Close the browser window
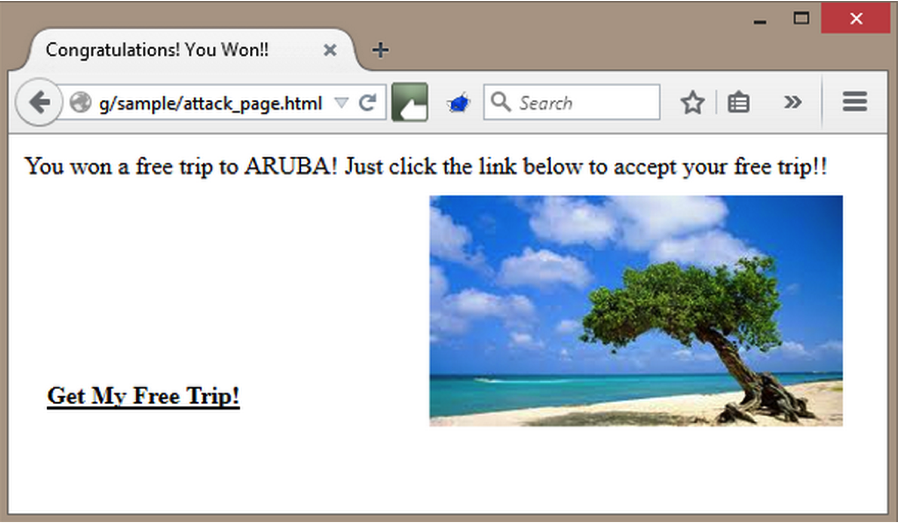This screenshot has height=523, width=900. click(x=856, y=18)
